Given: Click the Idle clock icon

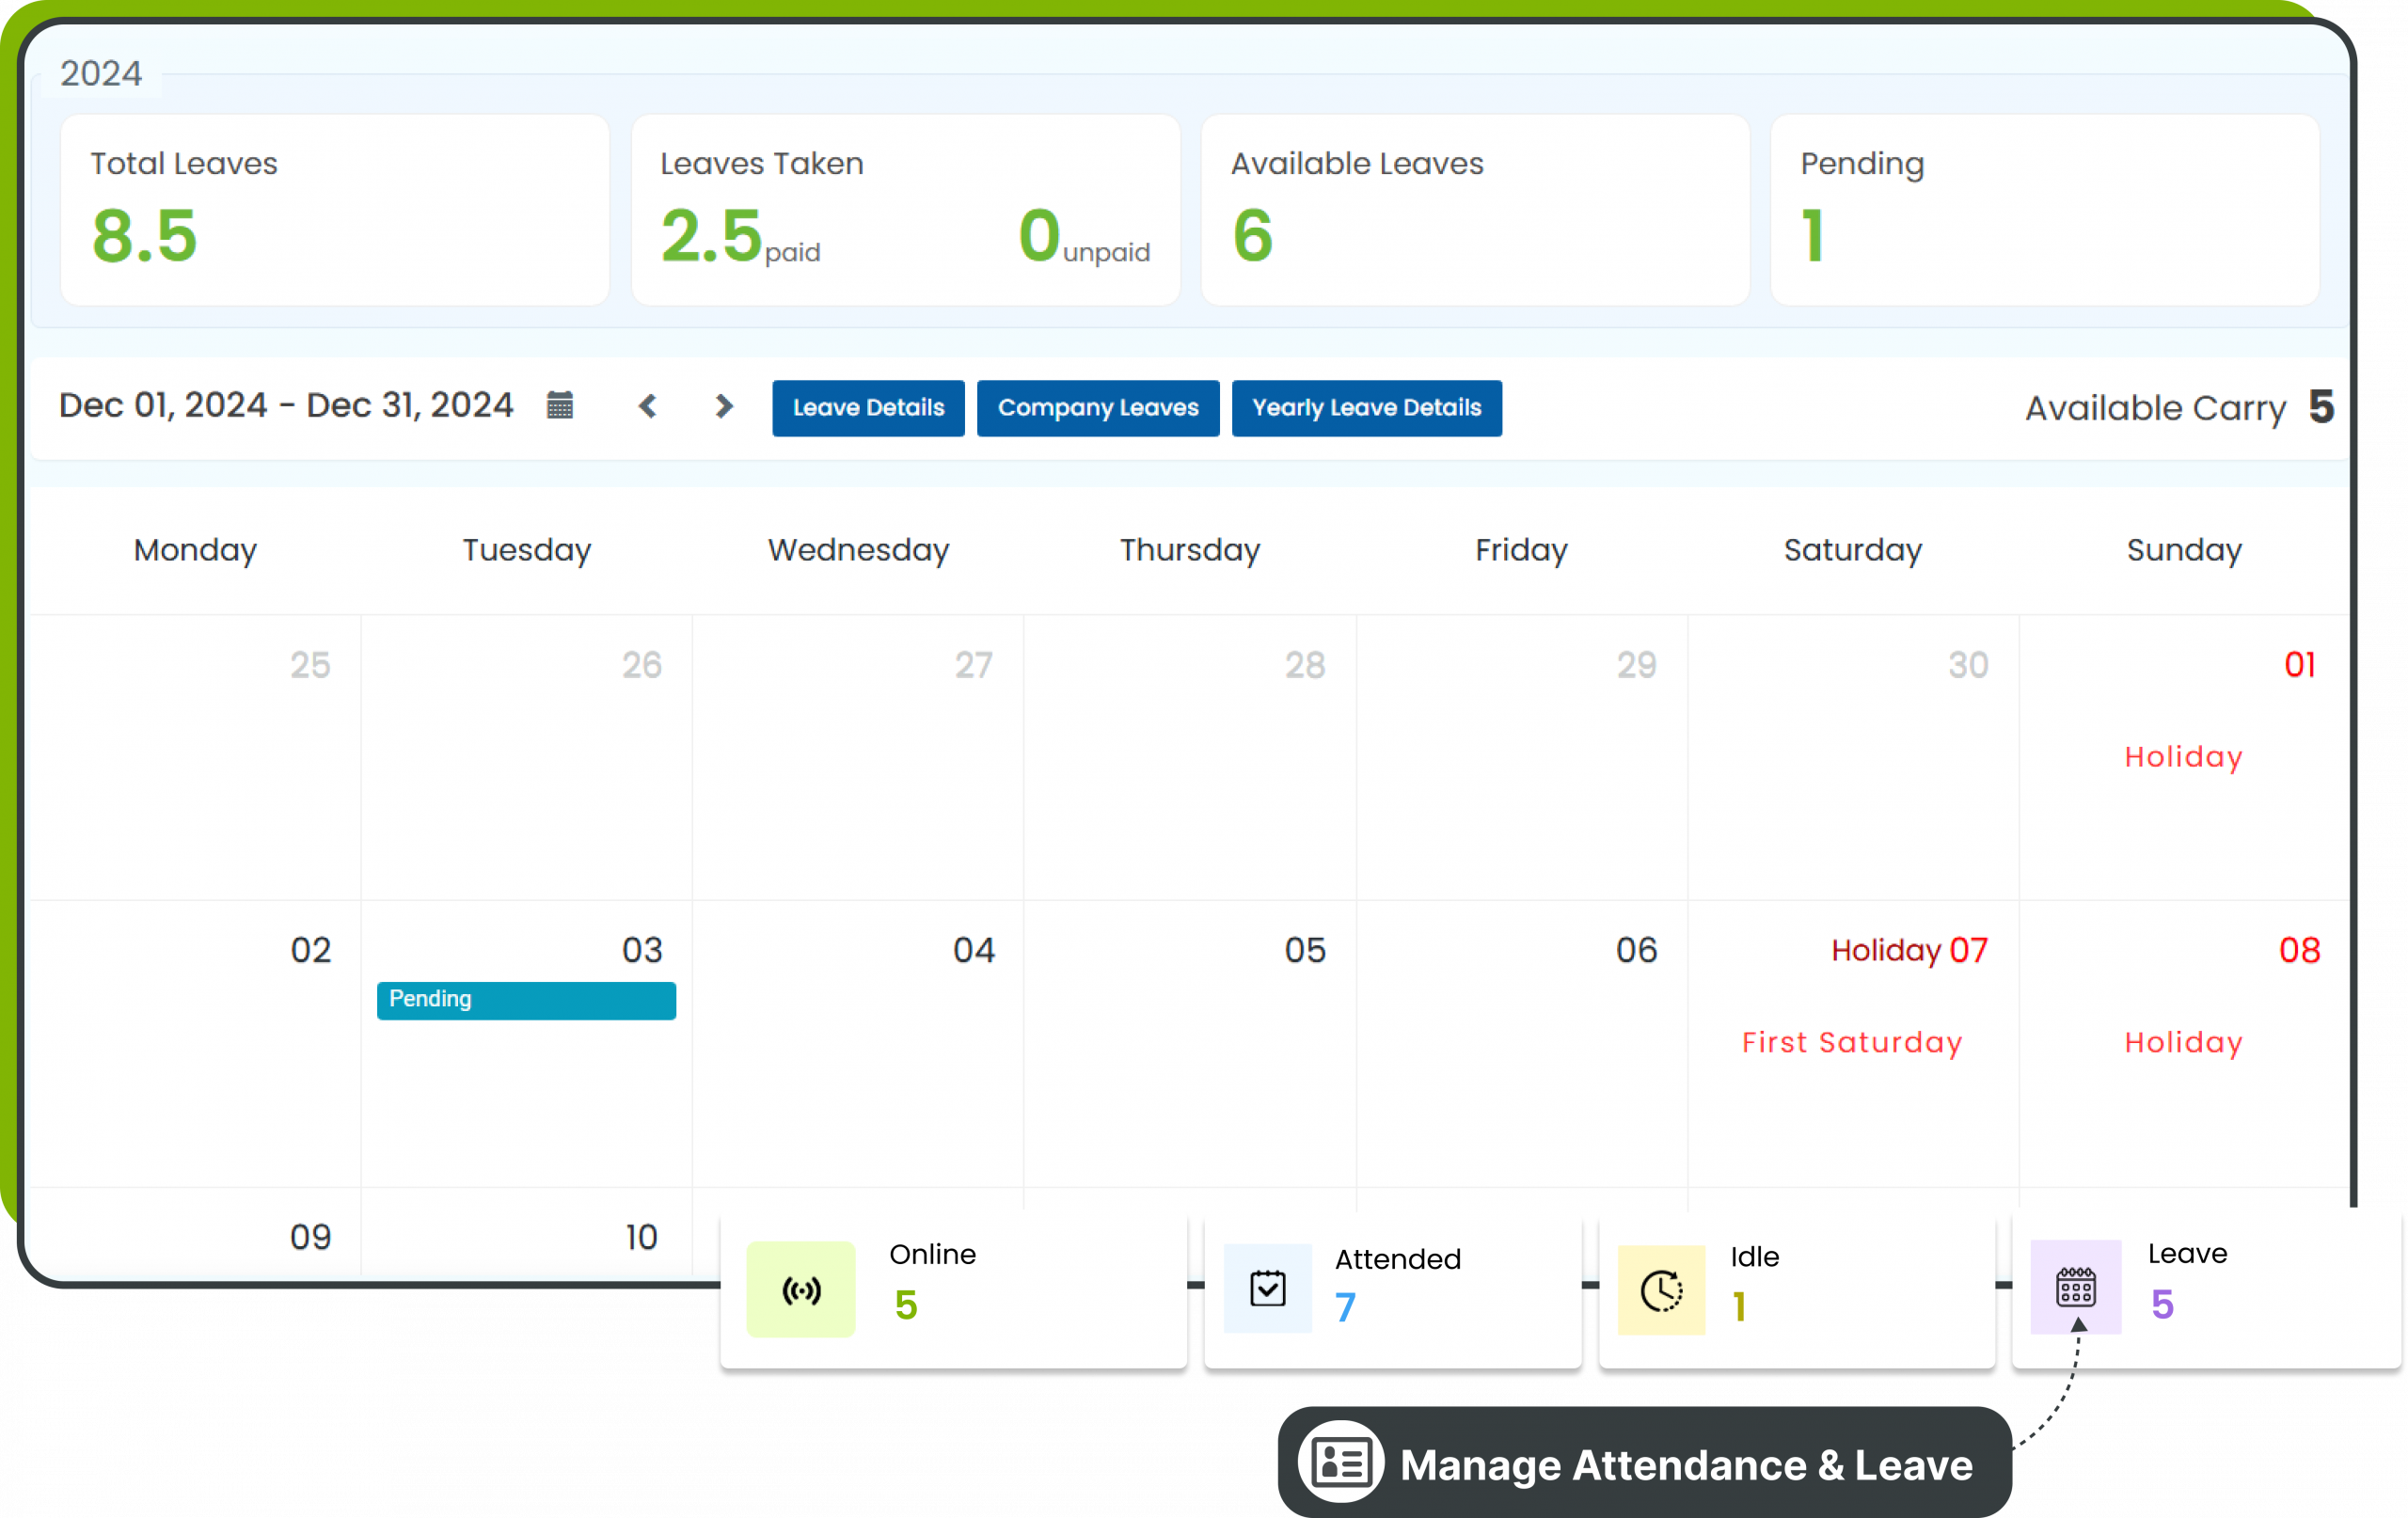Looking at the screenshot, I should point(1662,1290).
